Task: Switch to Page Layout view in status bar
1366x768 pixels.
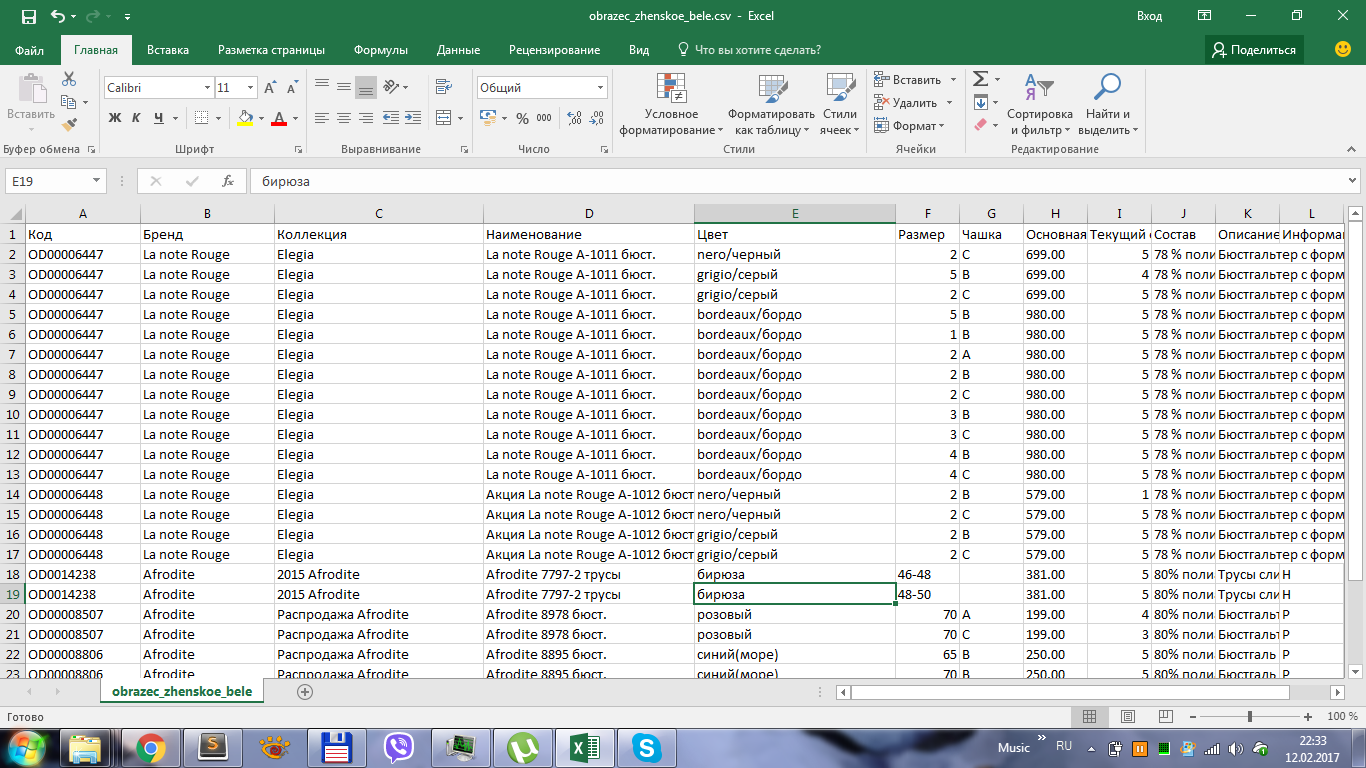Action: point(1128,717)
